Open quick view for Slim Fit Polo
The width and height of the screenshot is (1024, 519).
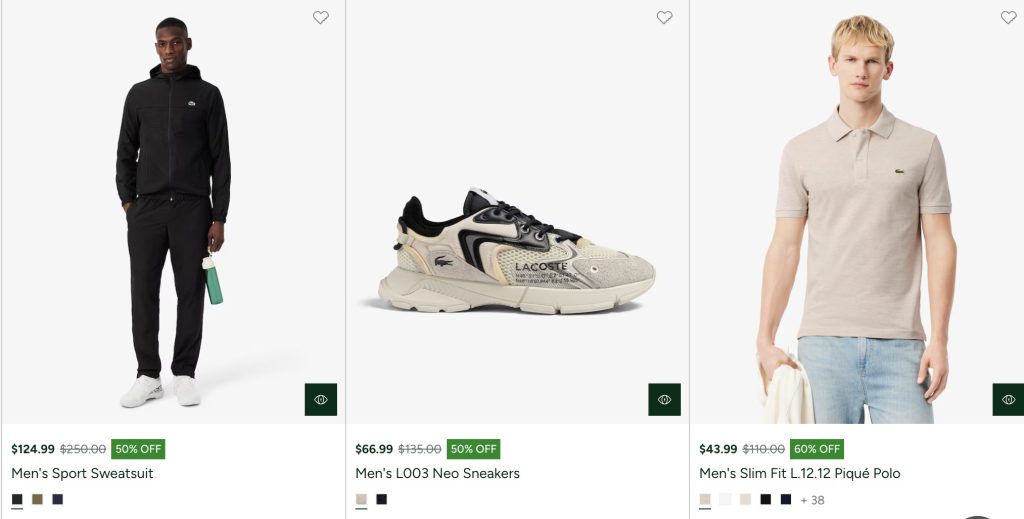[1008, 399]
